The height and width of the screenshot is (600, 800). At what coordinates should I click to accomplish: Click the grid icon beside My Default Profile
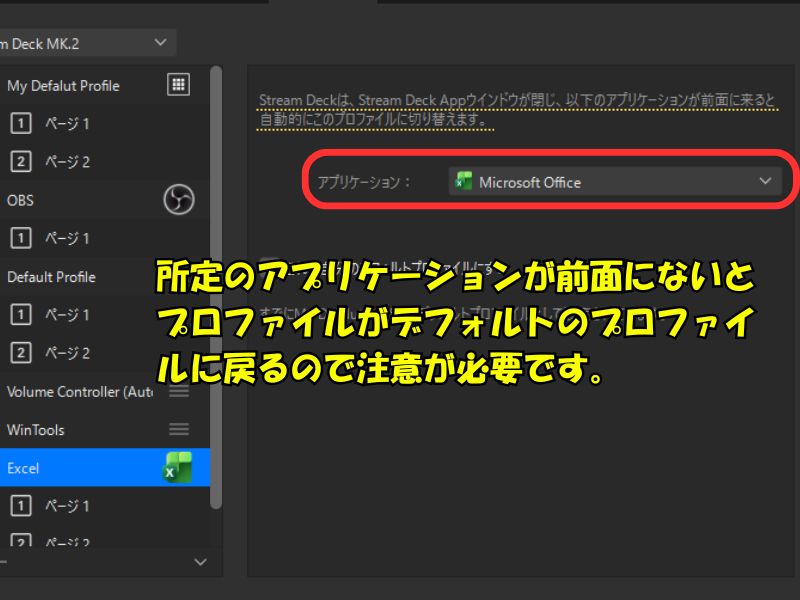(x=178, y=85)
